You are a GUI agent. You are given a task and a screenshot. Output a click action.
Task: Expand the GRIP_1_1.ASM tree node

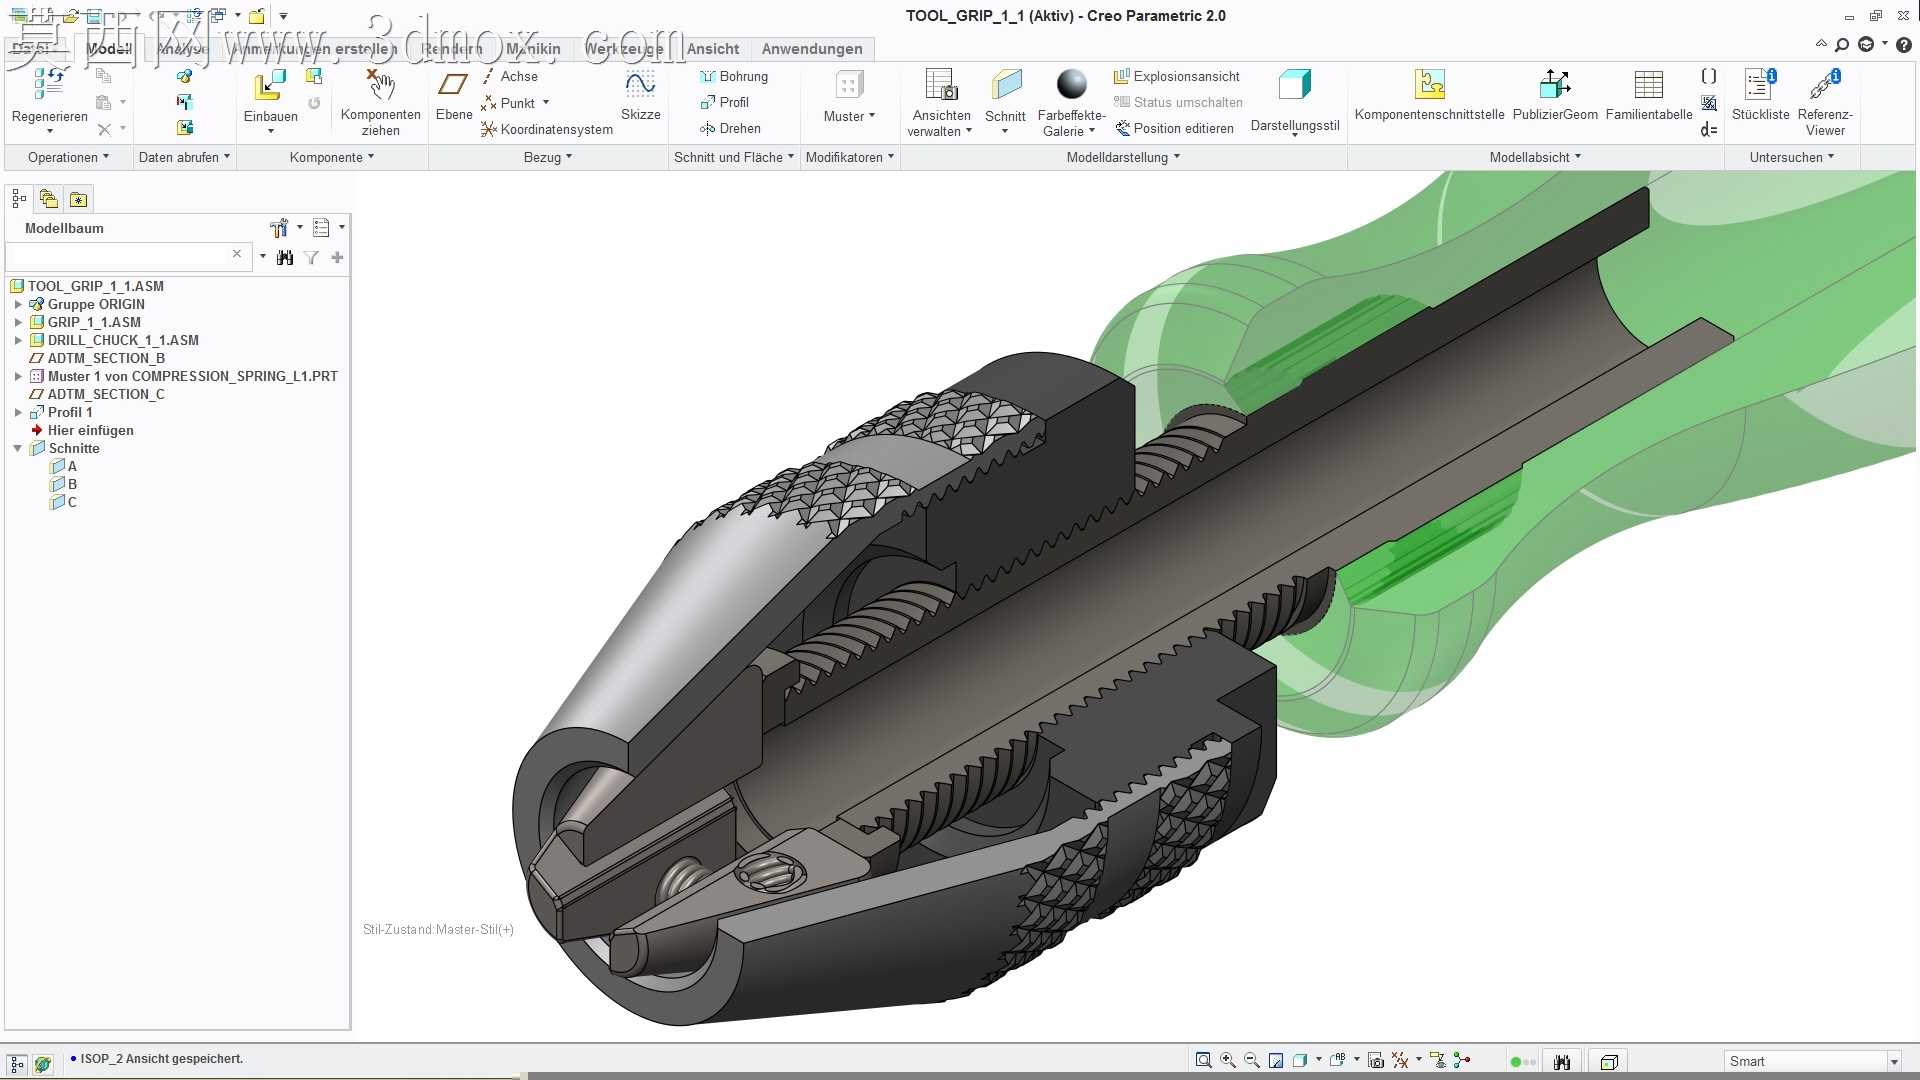(18, 322)
